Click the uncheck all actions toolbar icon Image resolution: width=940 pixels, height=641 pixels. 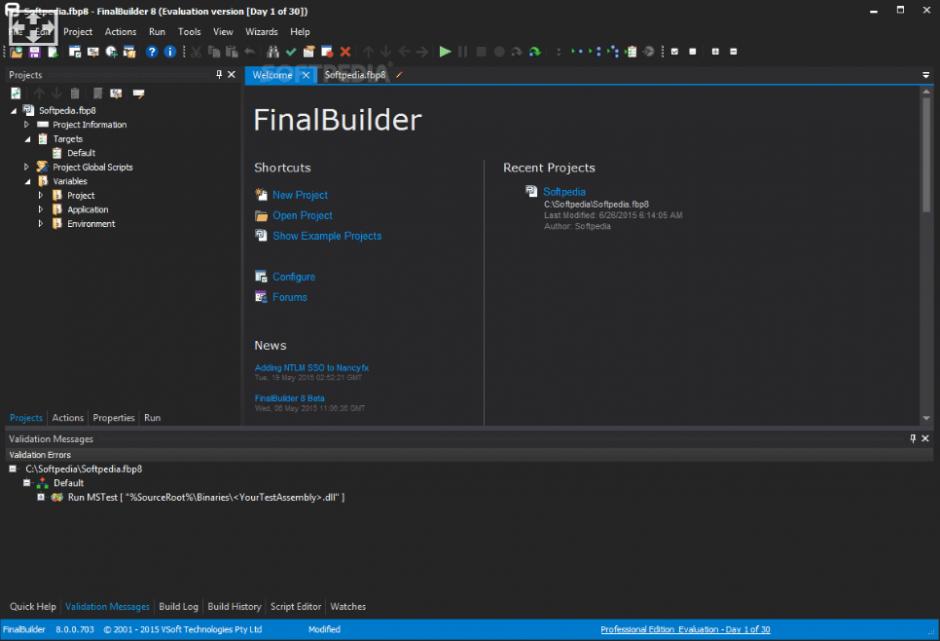click(x=692, y=52)
